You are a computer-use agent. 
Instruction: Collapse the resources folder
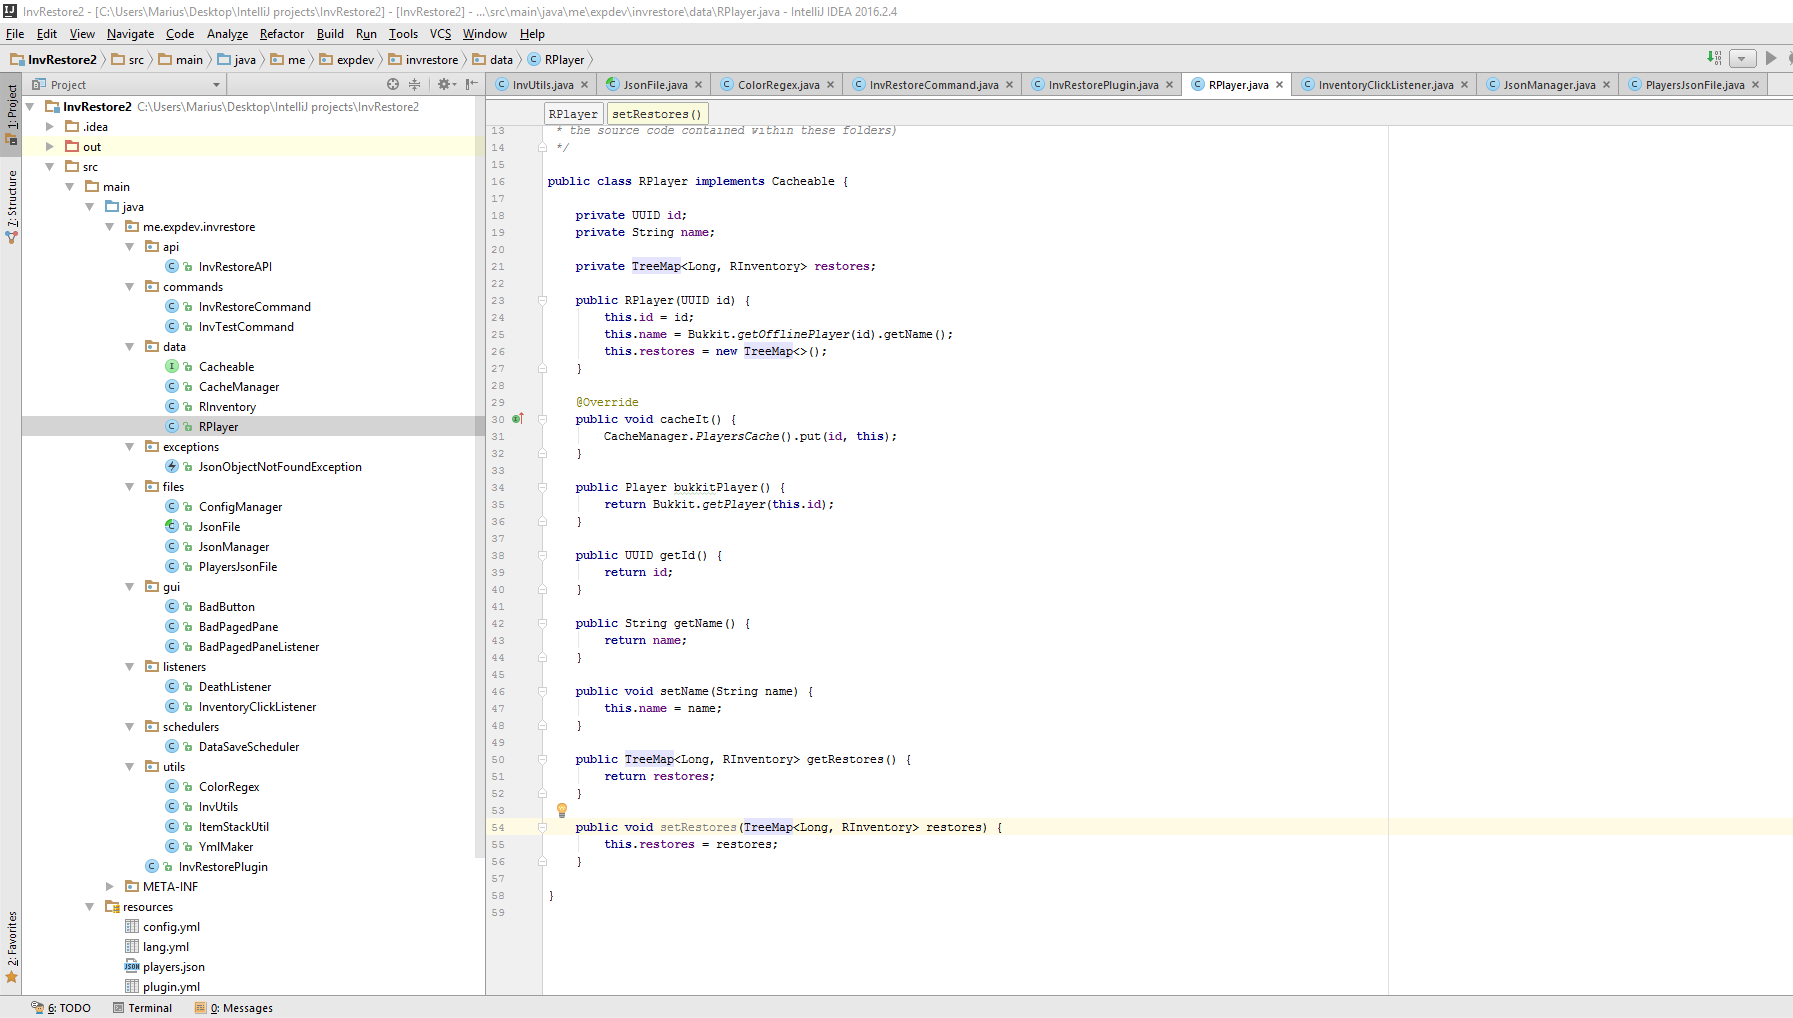(x=90, y=906)
